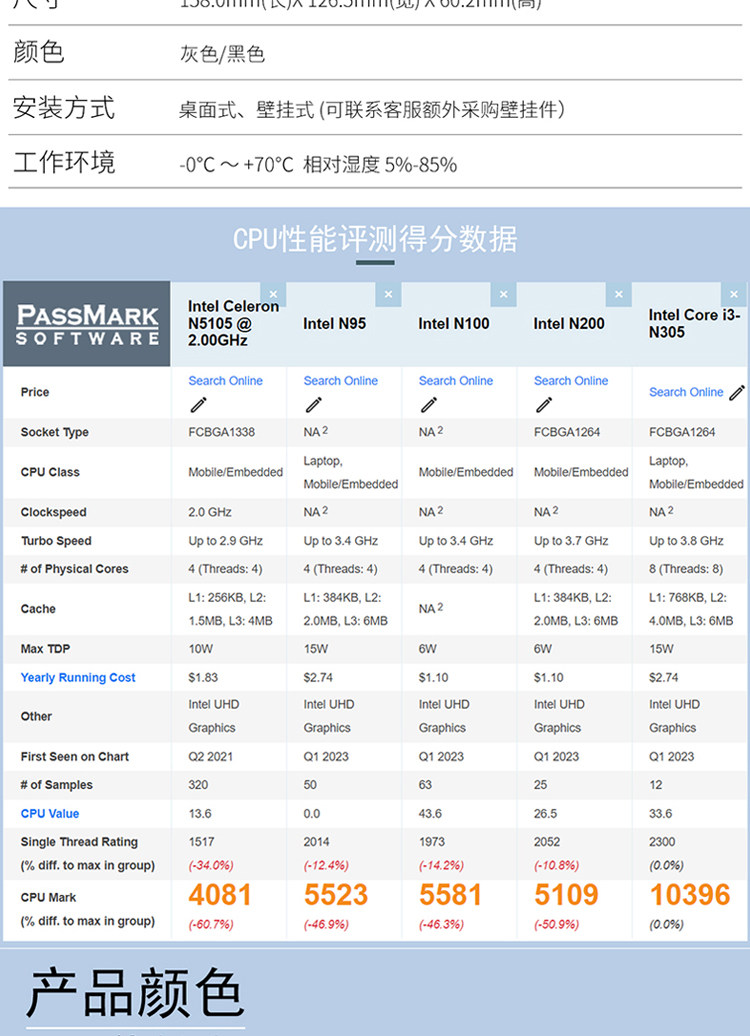Viewport: 750px width, 1036px height.
Task: Click single thread rating 1973
Action: [x=431, y=842]
